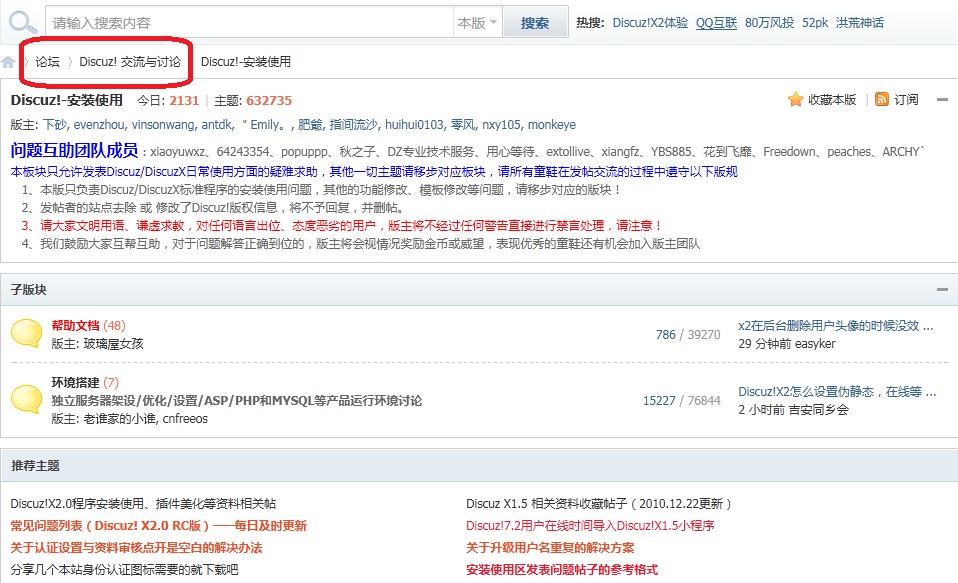The height and width of the screenshot is (583, 958).
Task: Click 订阅 subscribe link
Action: 906,100
